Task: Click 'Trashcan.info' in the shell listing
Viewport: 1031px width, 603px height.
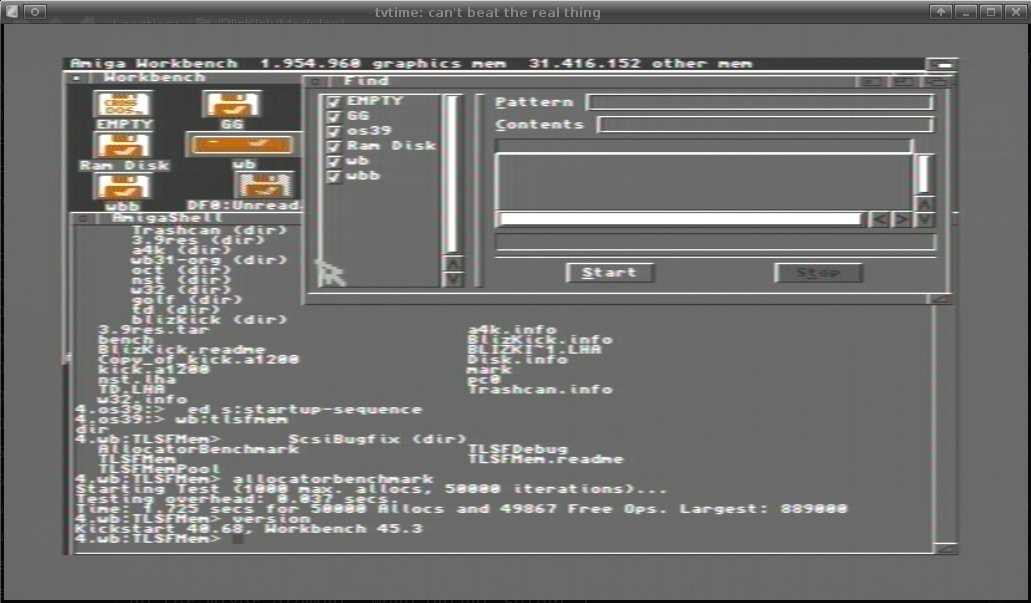Action: pyautogui.click(x=540, y=389)
